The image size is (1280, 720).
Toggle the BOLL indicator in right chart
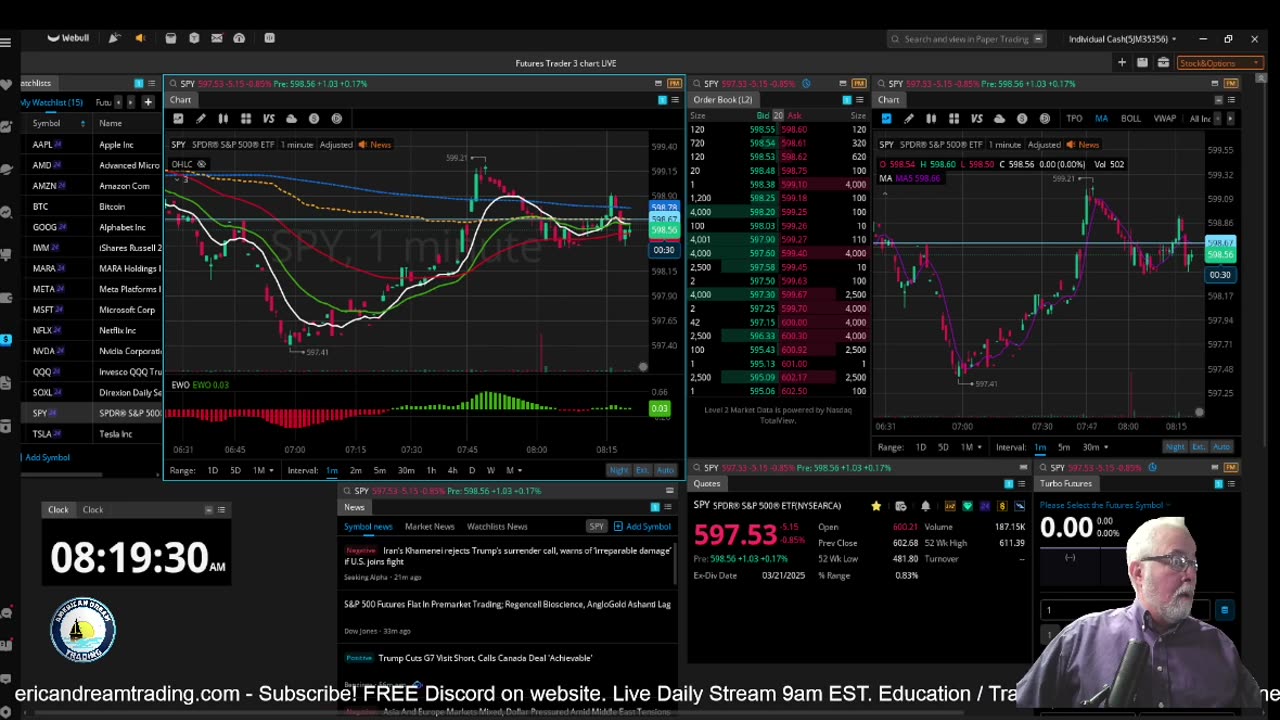point(1130,119)
